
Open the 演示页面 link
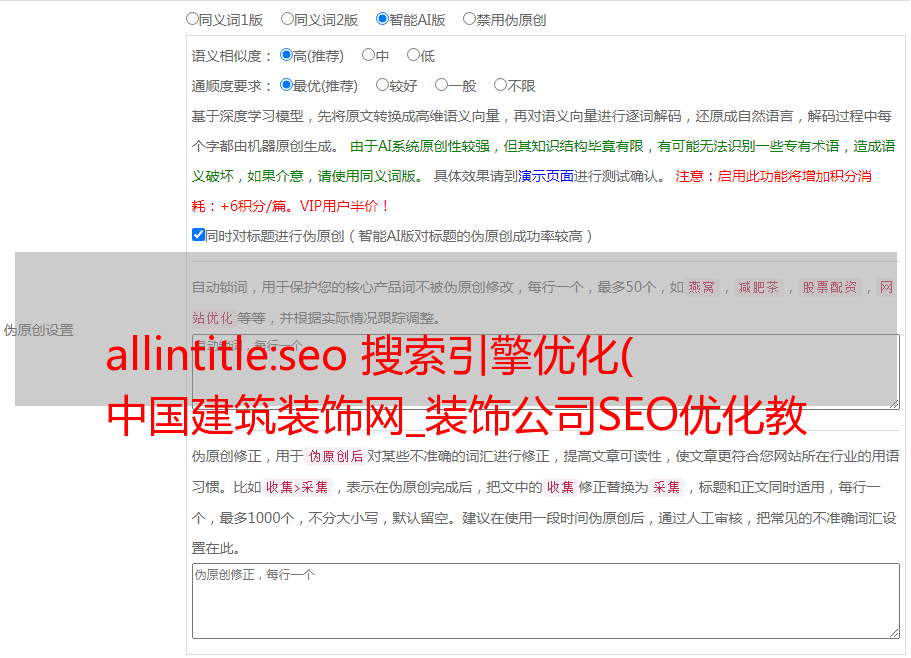tap(546, 176)
